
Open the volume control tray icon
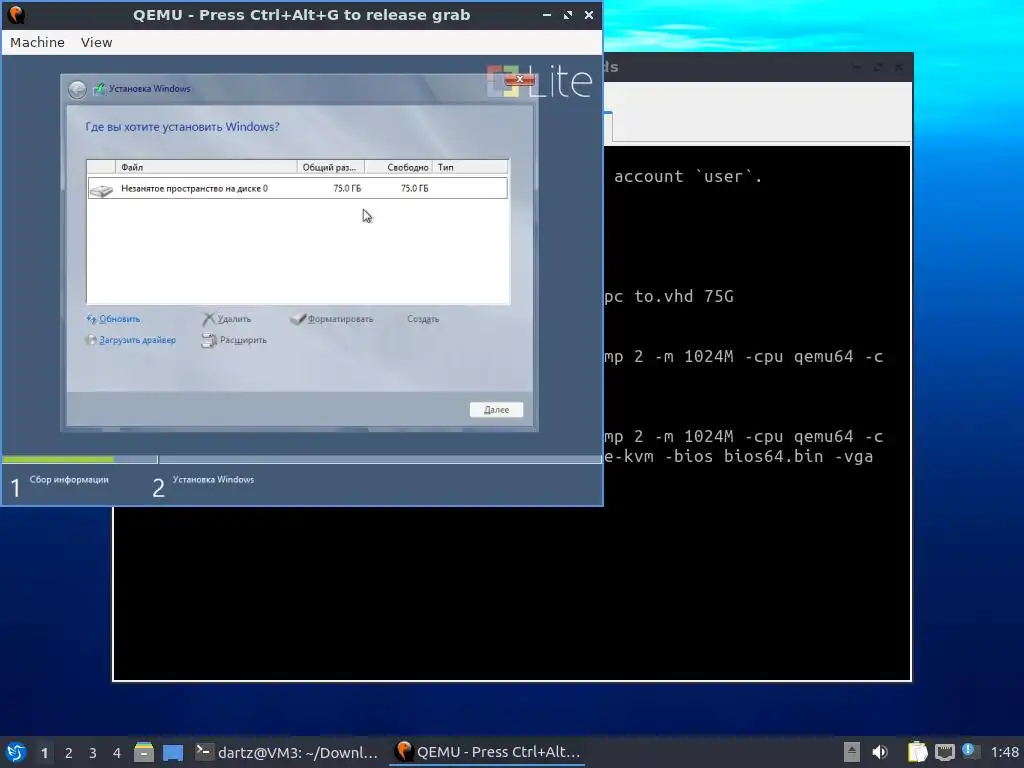point(880,752)
